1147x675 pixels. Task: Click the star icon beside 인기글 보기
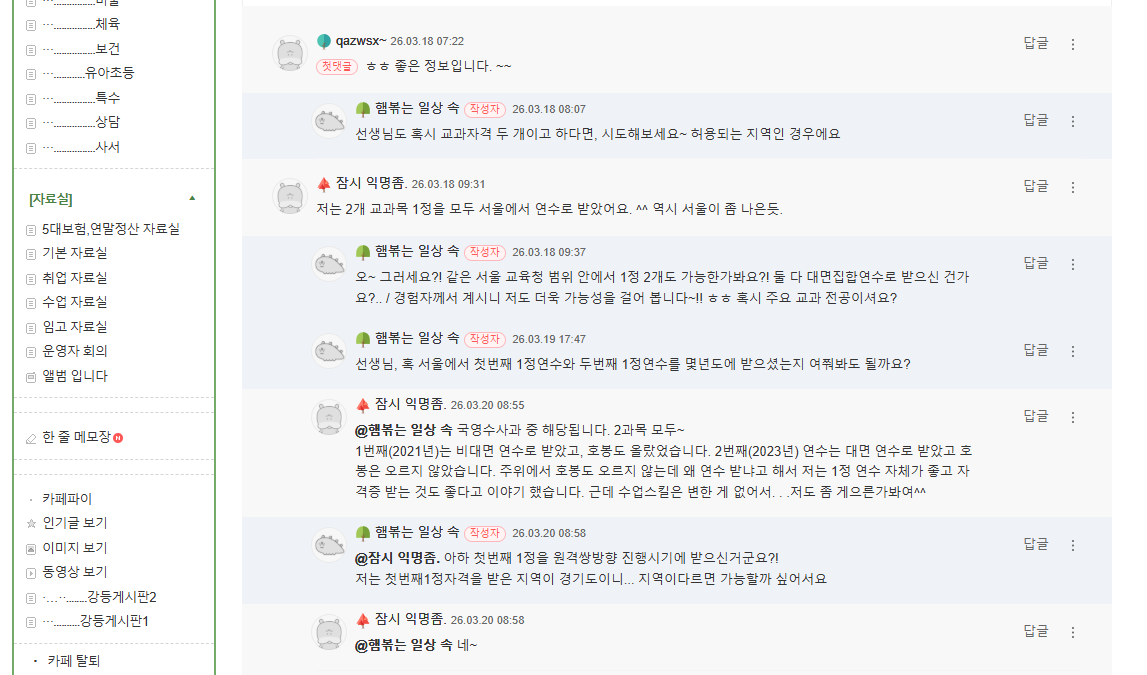point(31,523)
